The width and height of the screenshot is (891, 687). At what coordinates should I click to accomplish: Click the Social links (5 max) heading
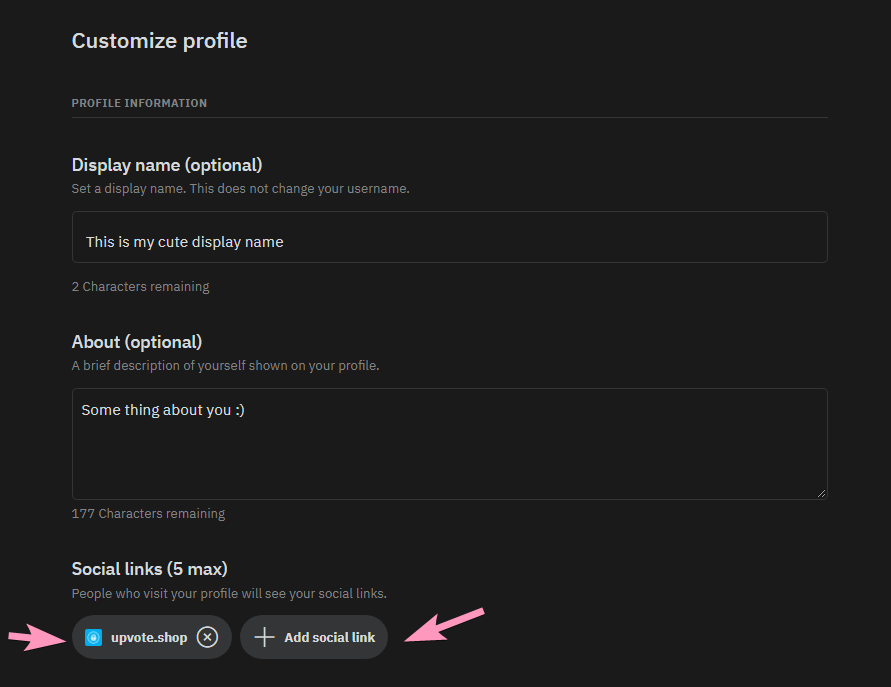(x=149, y=569)
